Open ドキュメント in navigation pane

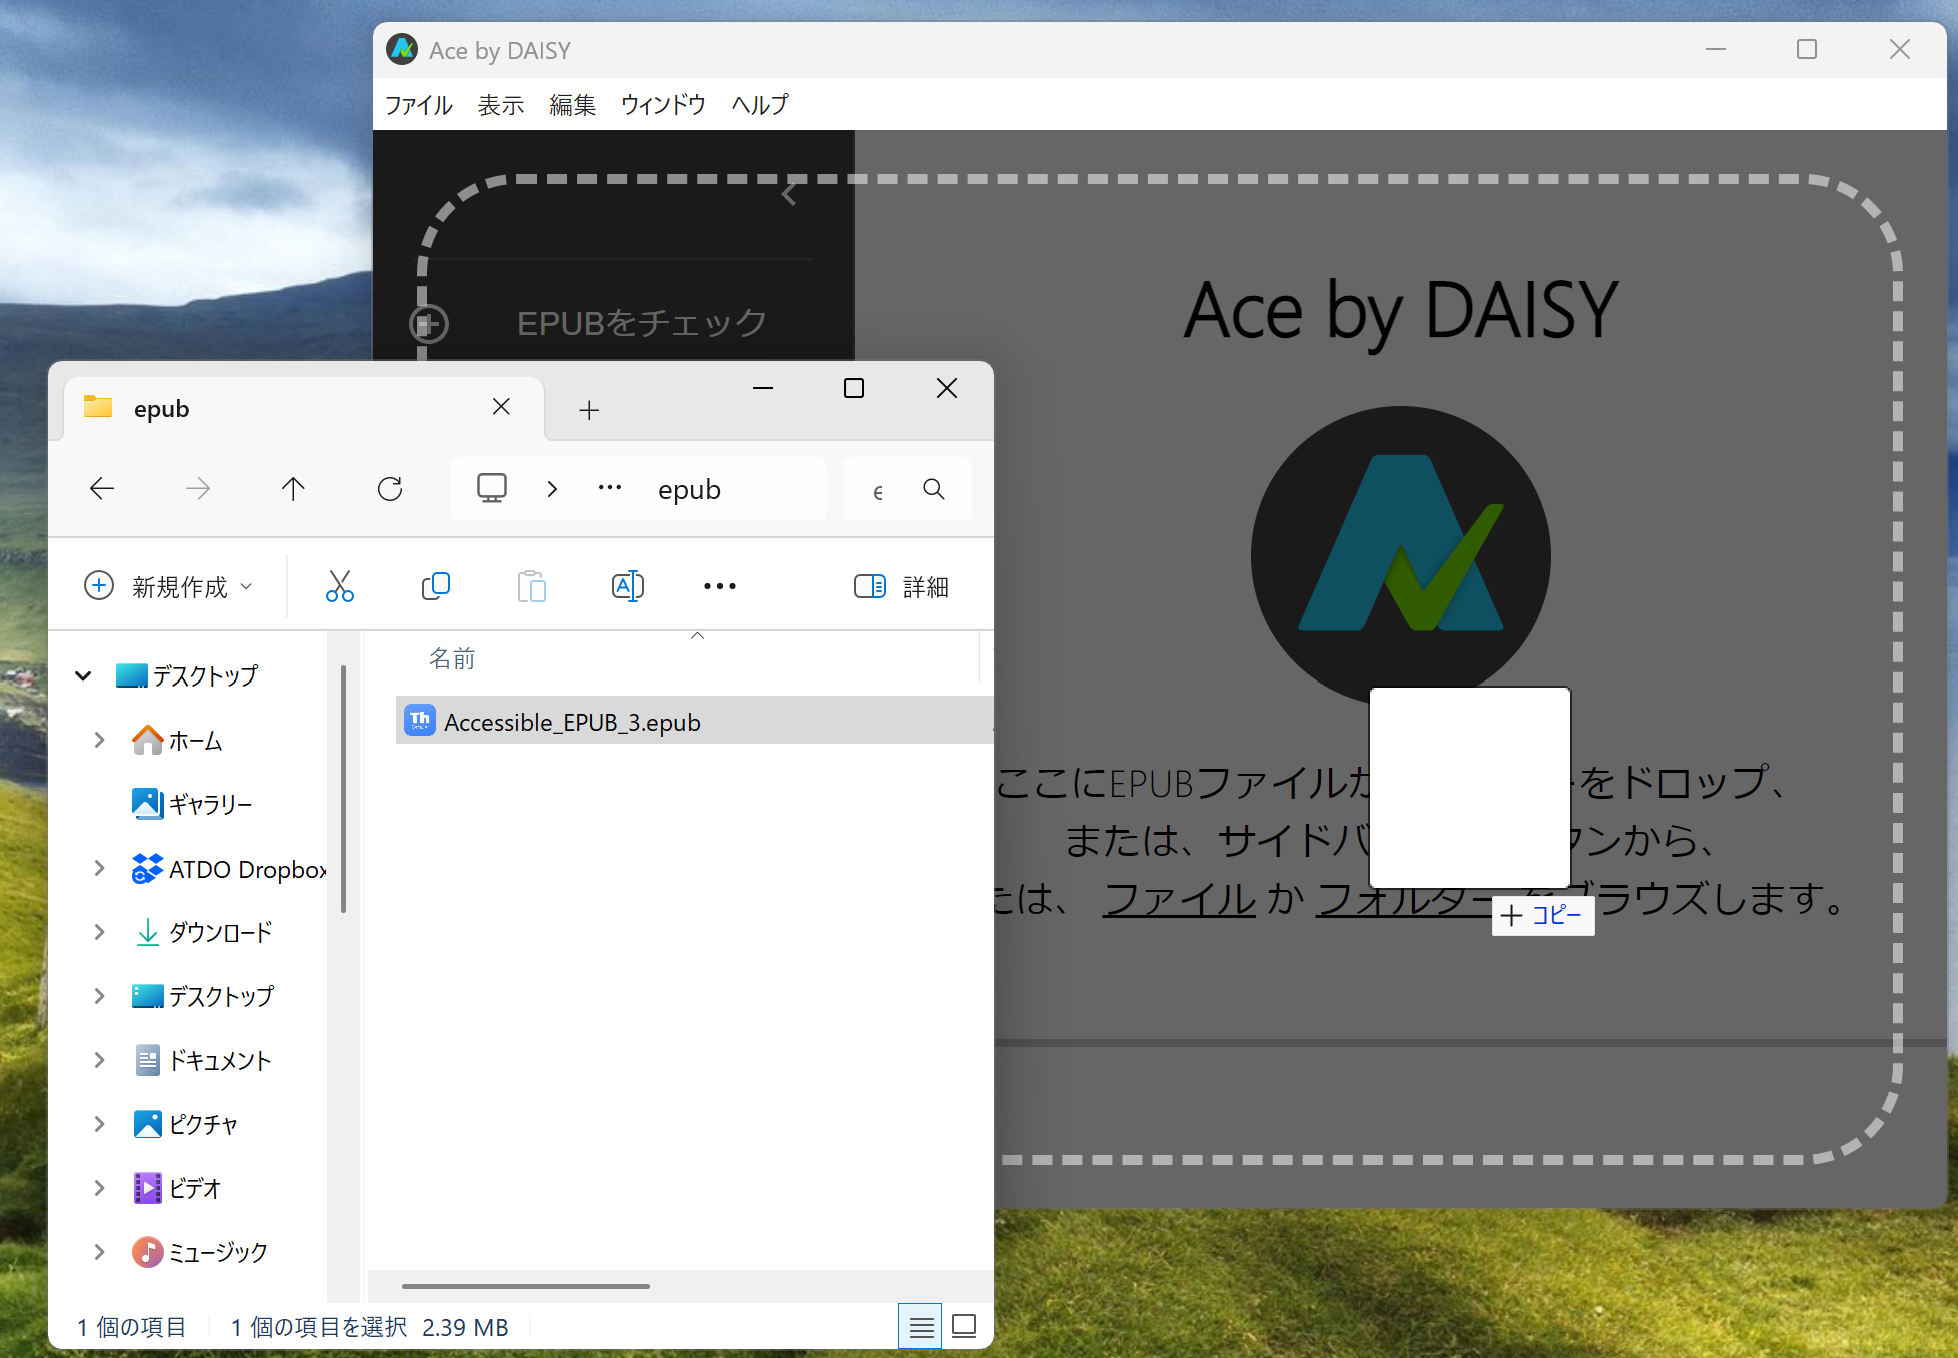(203, 1060)
